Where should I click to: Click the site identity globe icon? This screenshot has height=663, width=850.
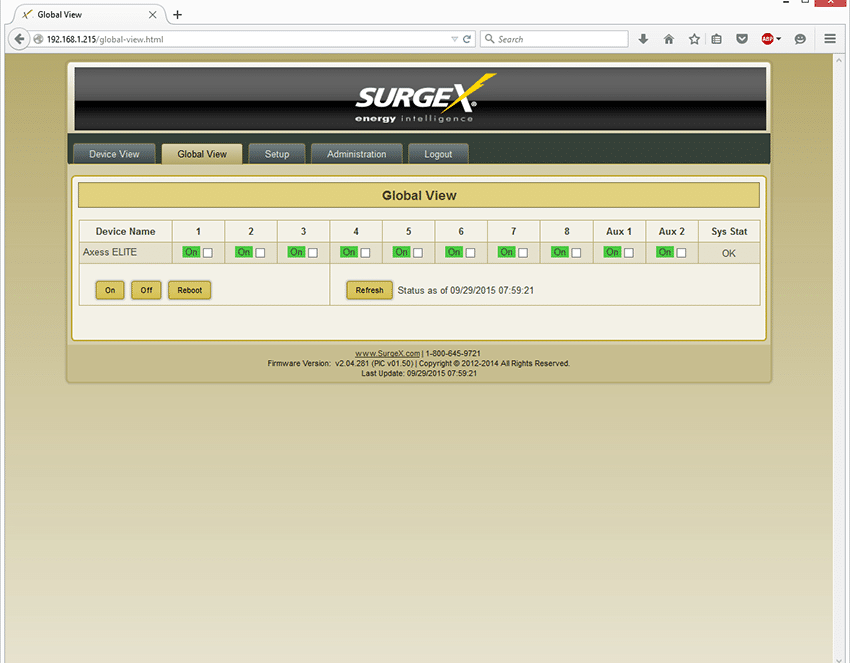pos(38,39)
